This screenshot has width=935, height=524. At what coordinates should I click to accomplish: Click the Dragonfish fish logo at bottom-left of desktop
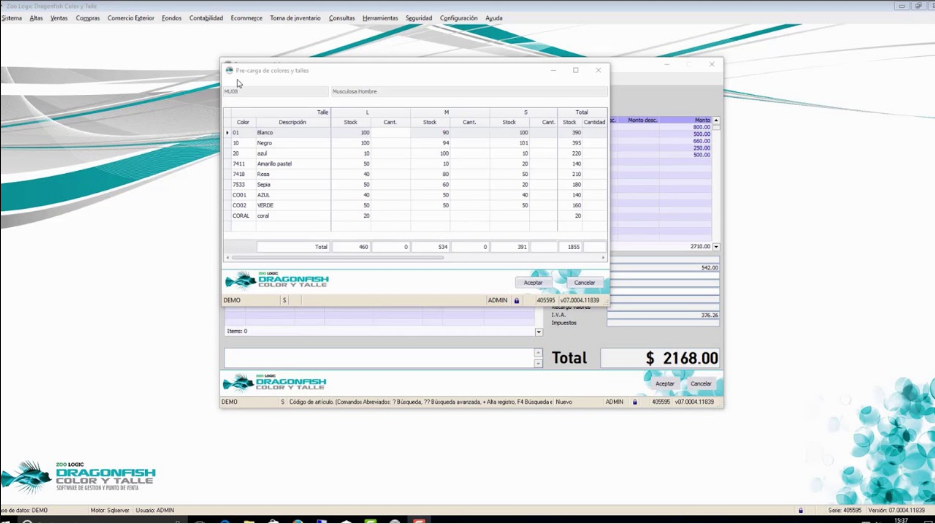click(x=79, y=477)
